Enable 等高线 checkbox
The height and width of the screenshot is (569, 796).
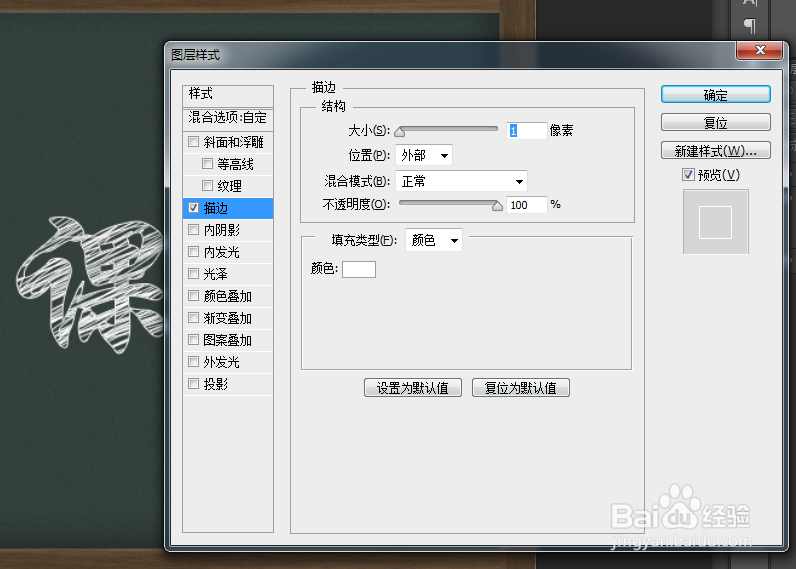[207, 163]
